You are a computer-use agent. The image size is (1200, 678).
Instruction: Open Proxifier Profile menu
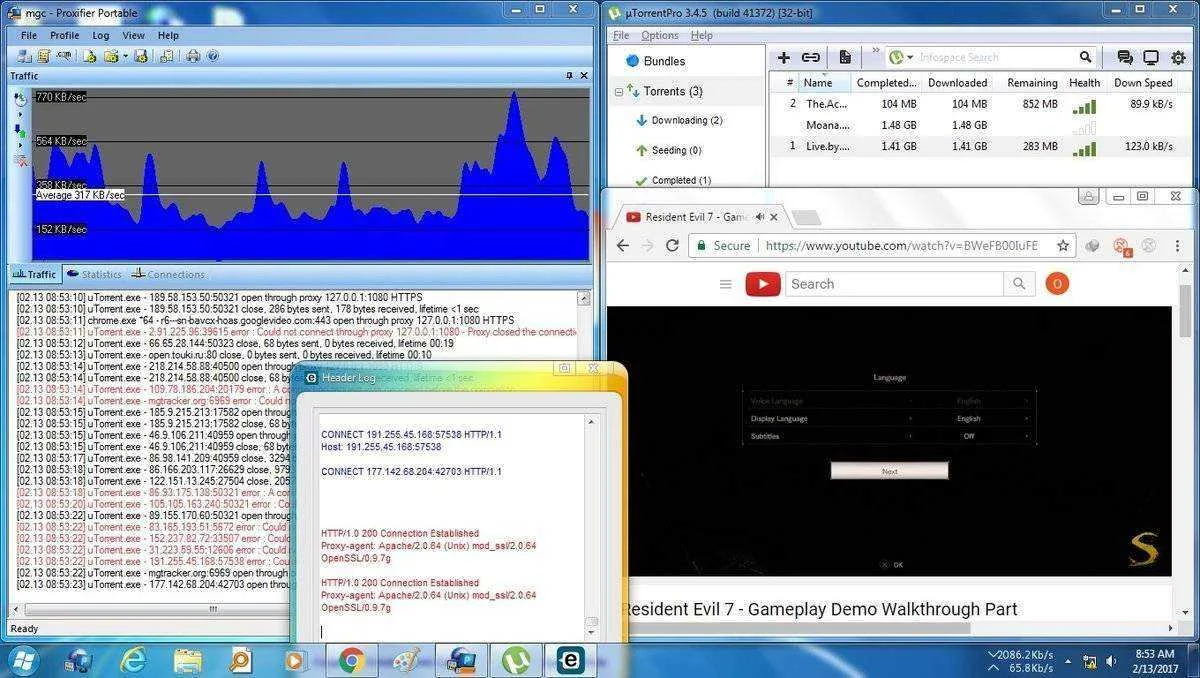pyautogui.click(x=65, y=35)
